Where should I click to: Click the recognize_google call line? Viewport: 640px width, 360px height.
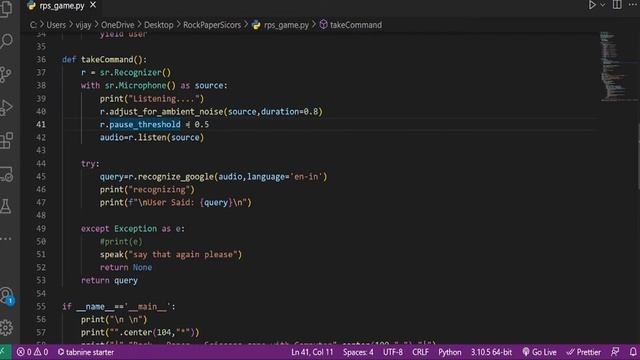[x=213, y=177]
